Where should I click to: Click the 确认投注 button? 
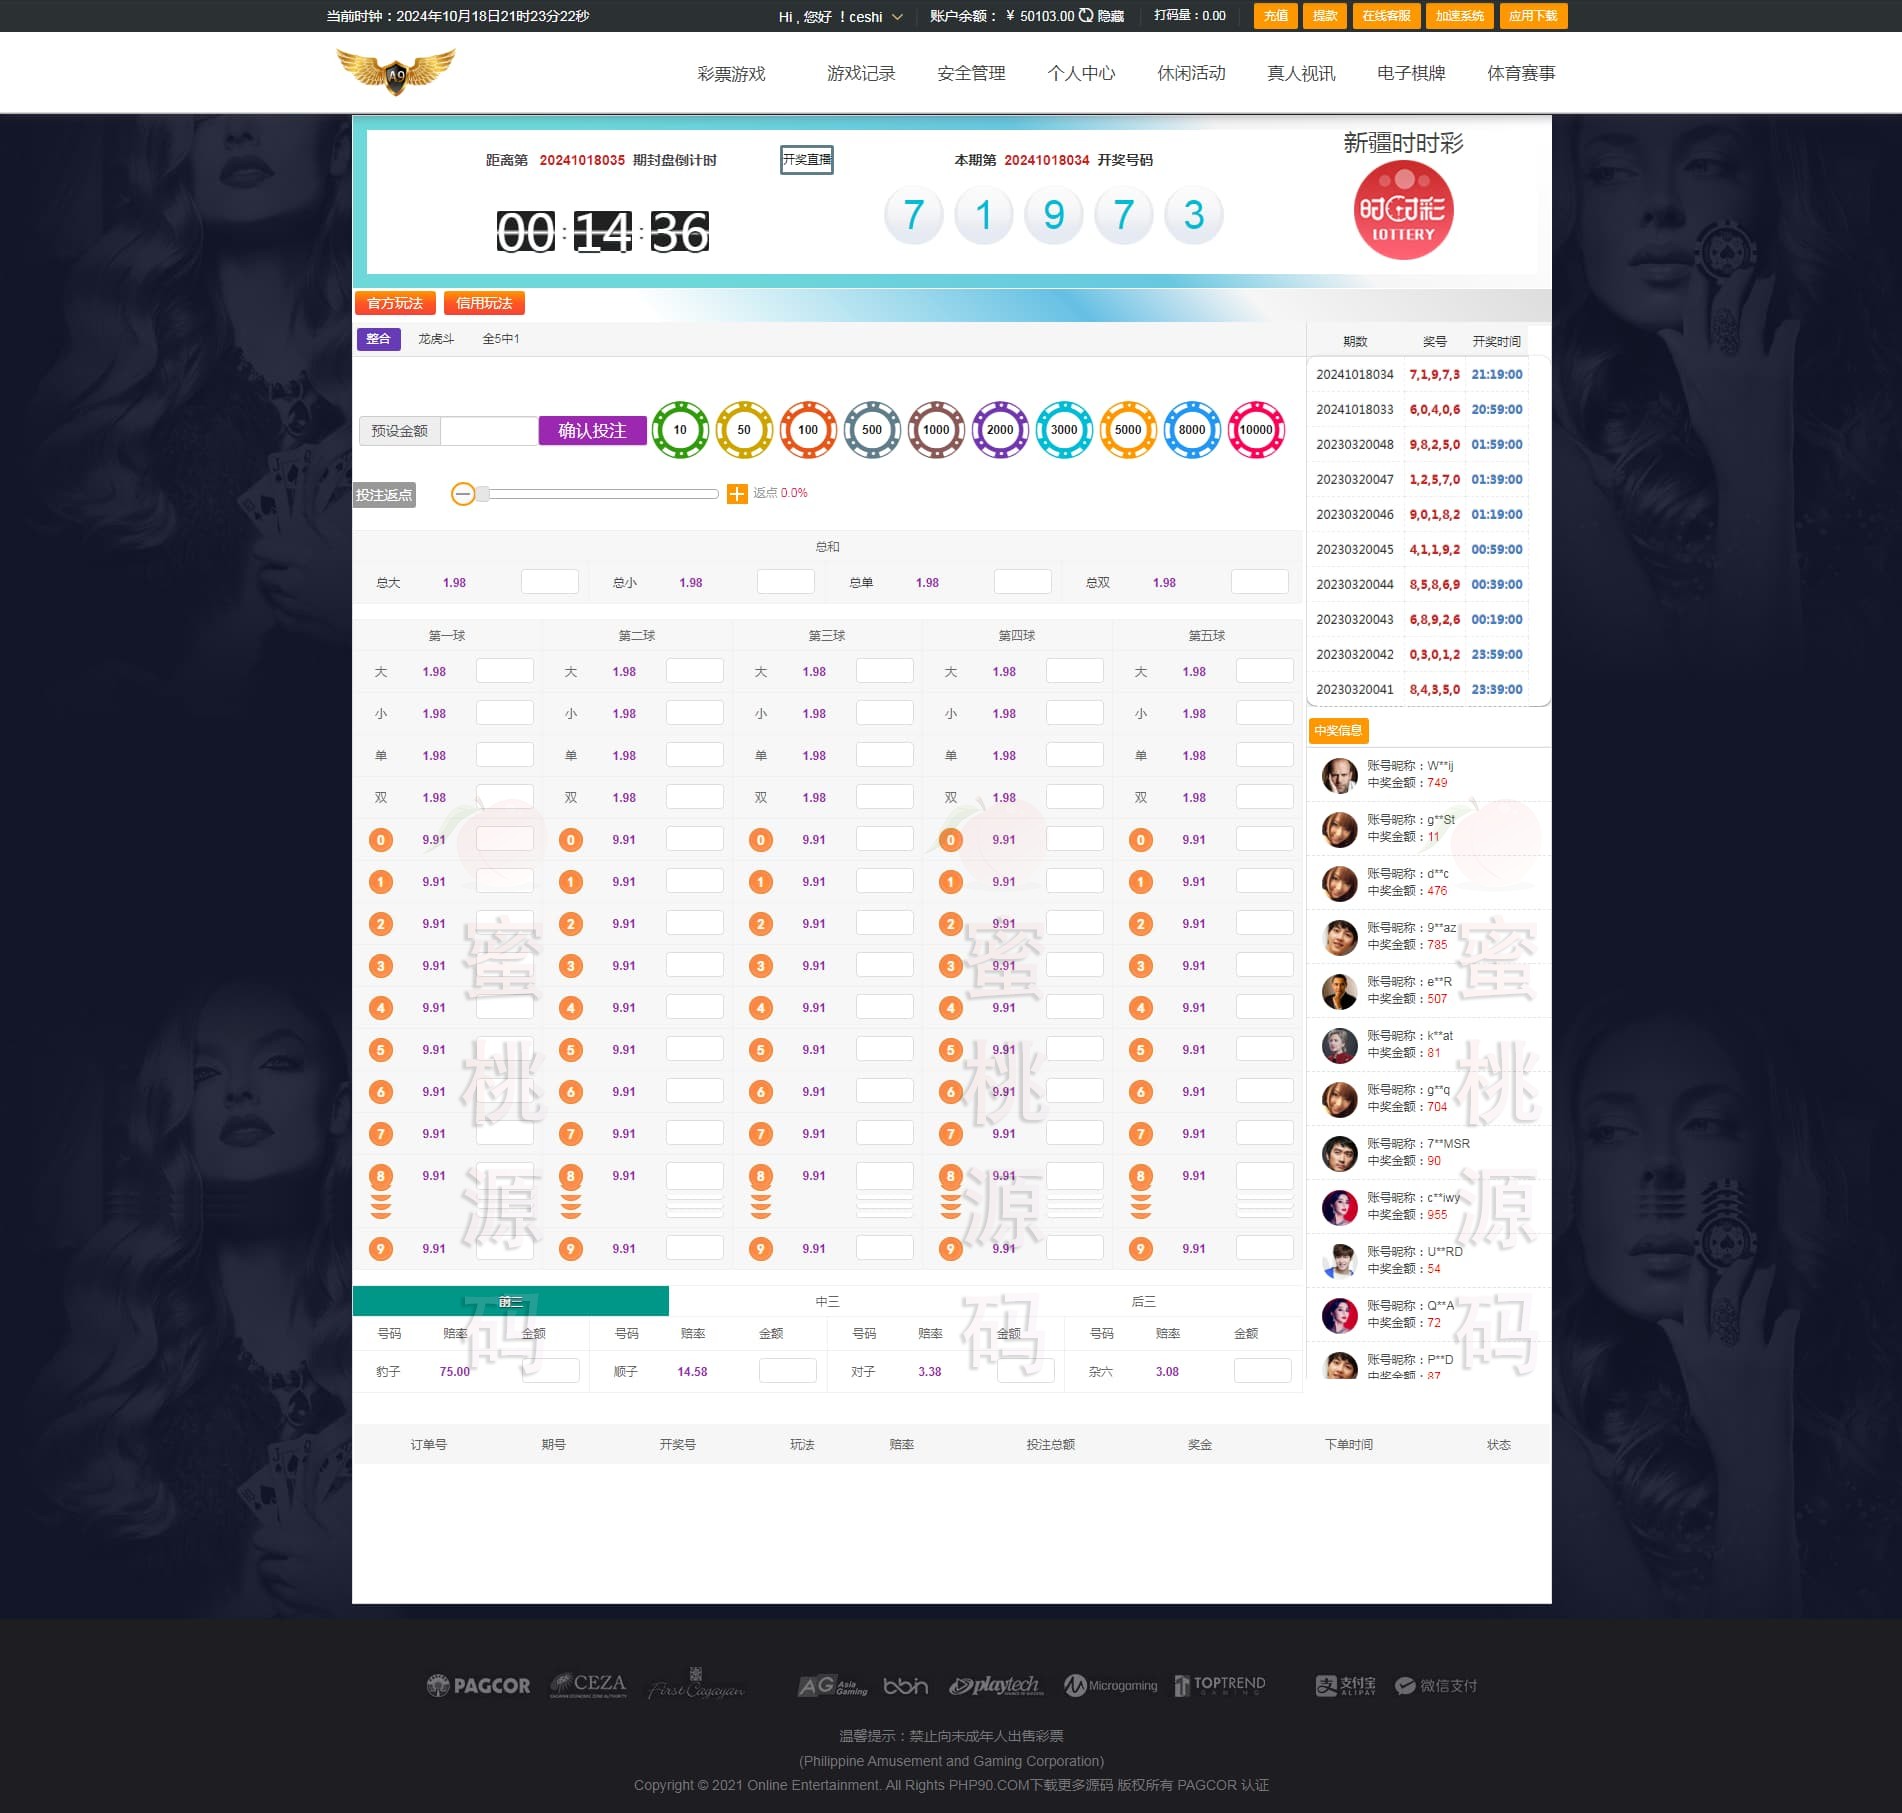coord(592,431)
